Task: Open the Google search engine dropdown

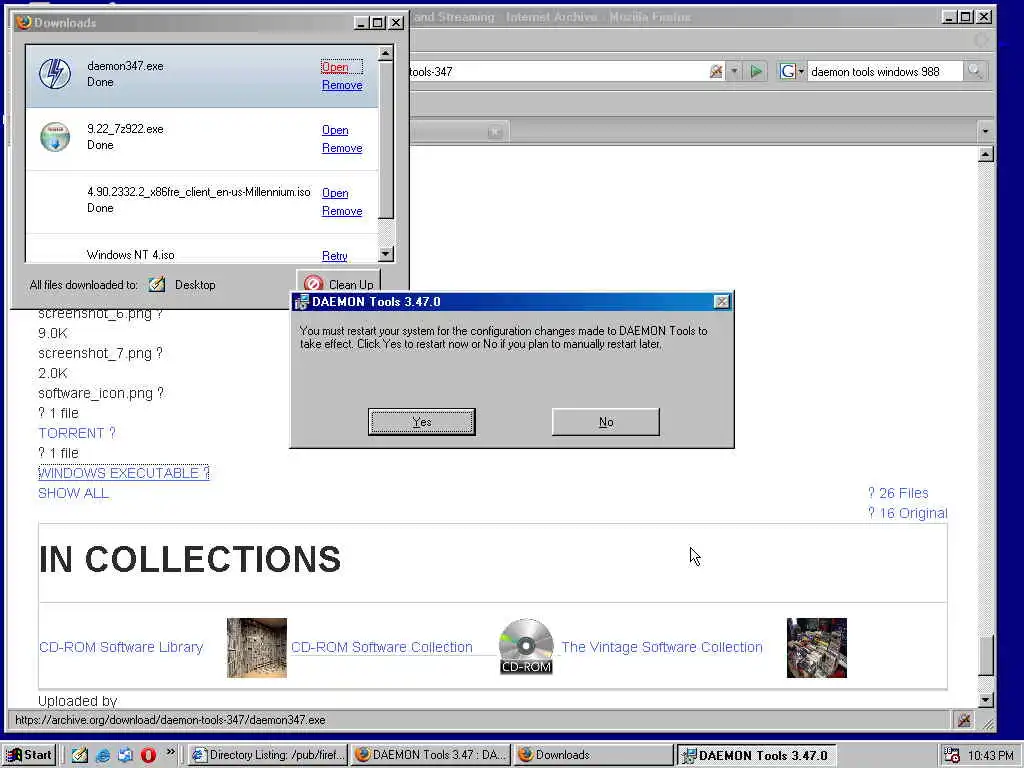Action: point(792,71)
